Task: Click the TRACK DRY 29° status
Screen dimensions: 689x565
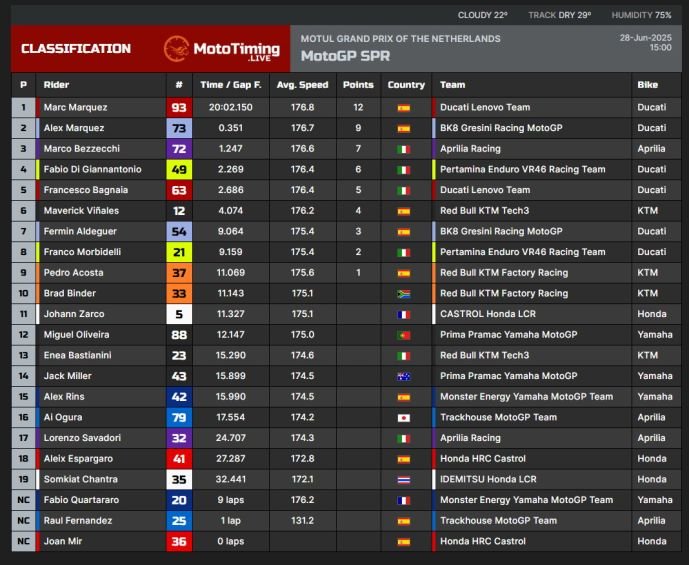Action: pyautogui.click(x=559, y=15)
